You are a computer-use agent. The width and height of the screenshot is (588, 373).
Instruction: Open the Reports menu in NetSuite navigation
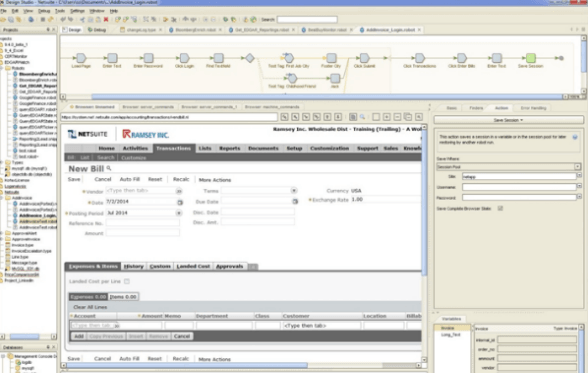230,148
